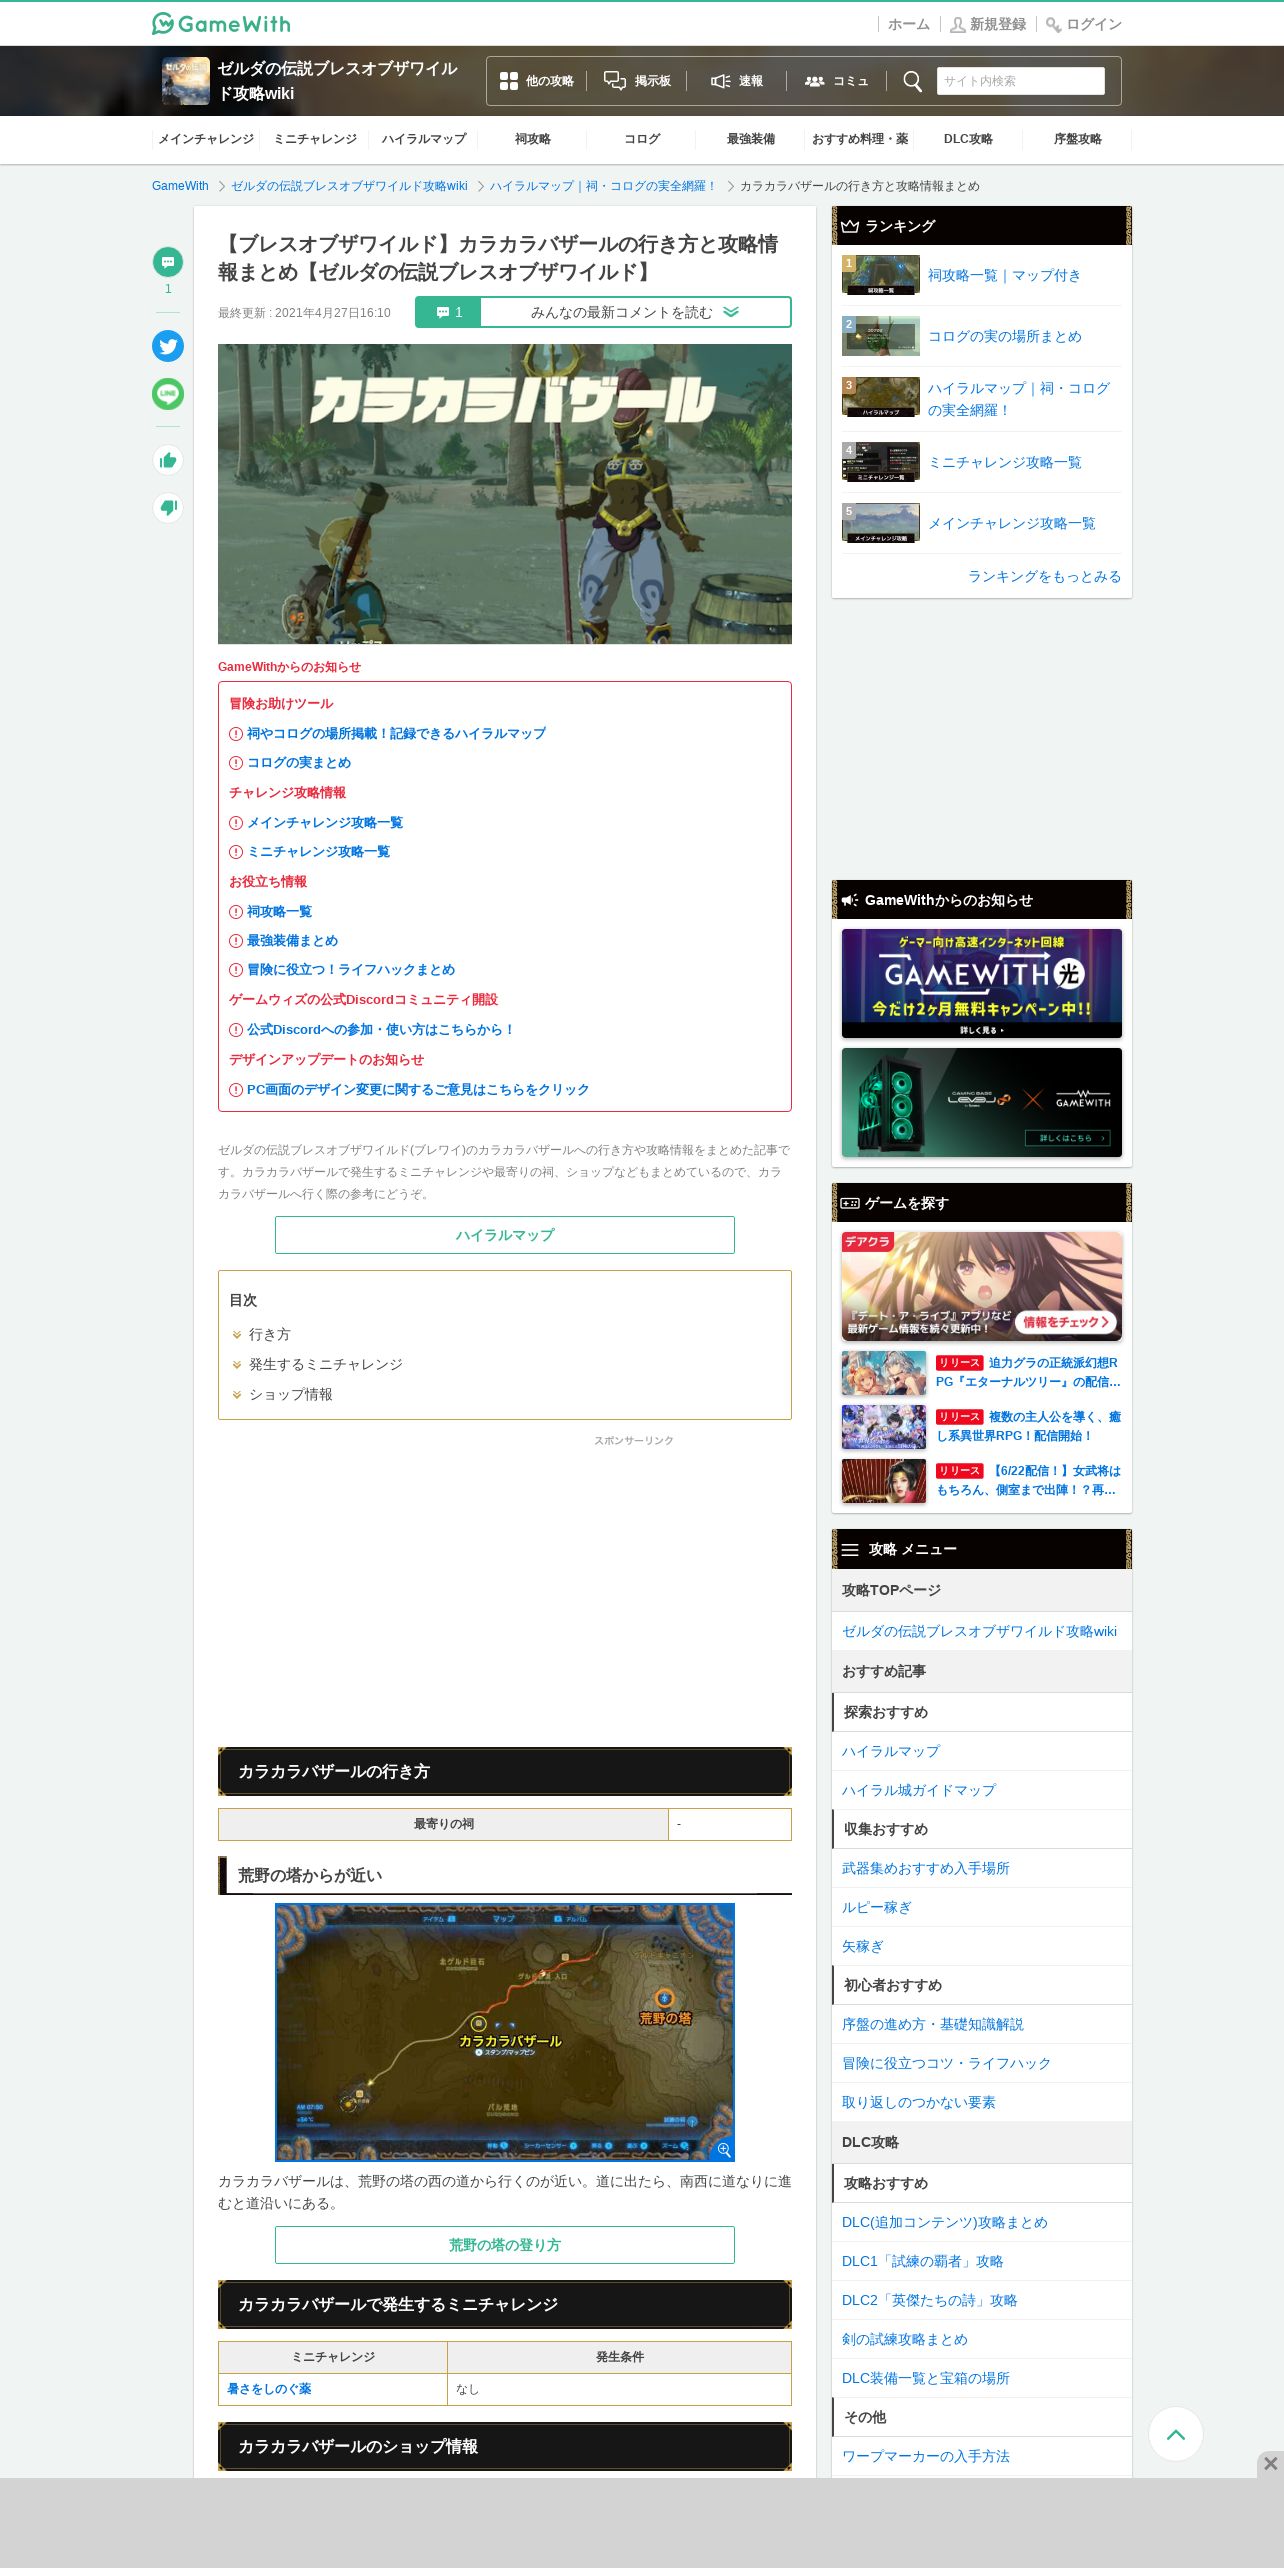The height and width of the screenshot is (2568, 1284).
Task: Open ランキングをもっとみる link
Action: (x=1044, y=576)
